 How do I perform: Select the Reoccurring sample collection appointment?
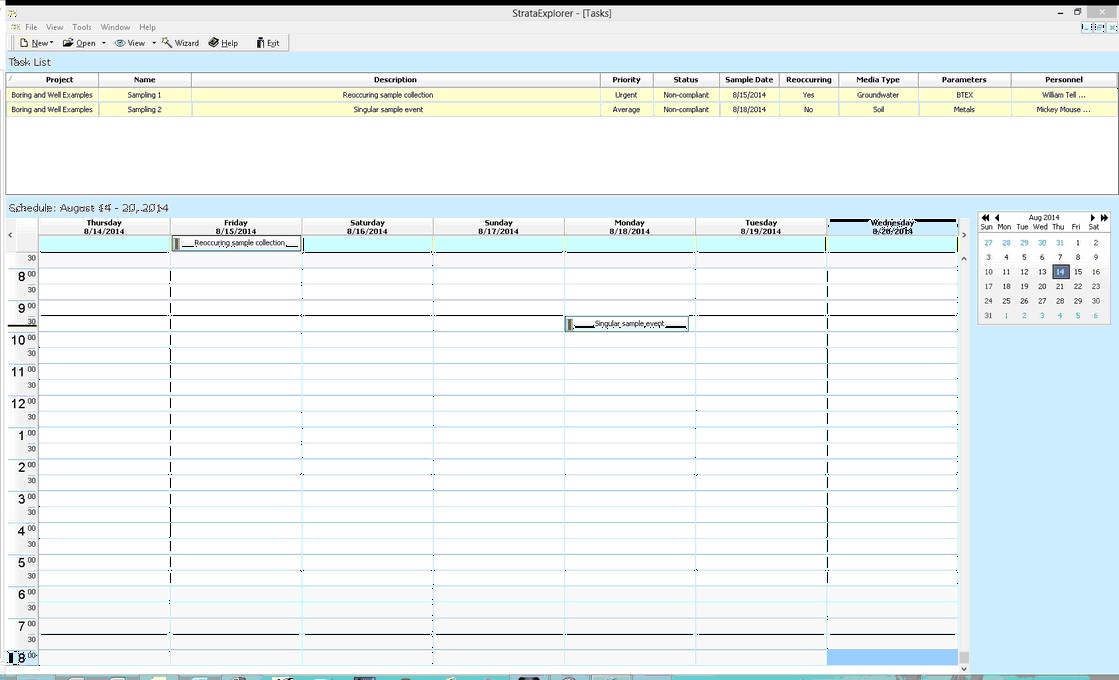point(238,243)
